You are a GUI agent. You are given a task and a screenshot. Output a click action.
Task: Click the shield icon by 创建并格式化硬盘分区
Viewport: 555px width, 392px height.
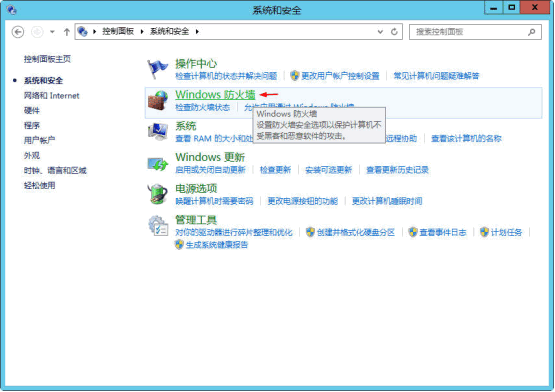310,232
